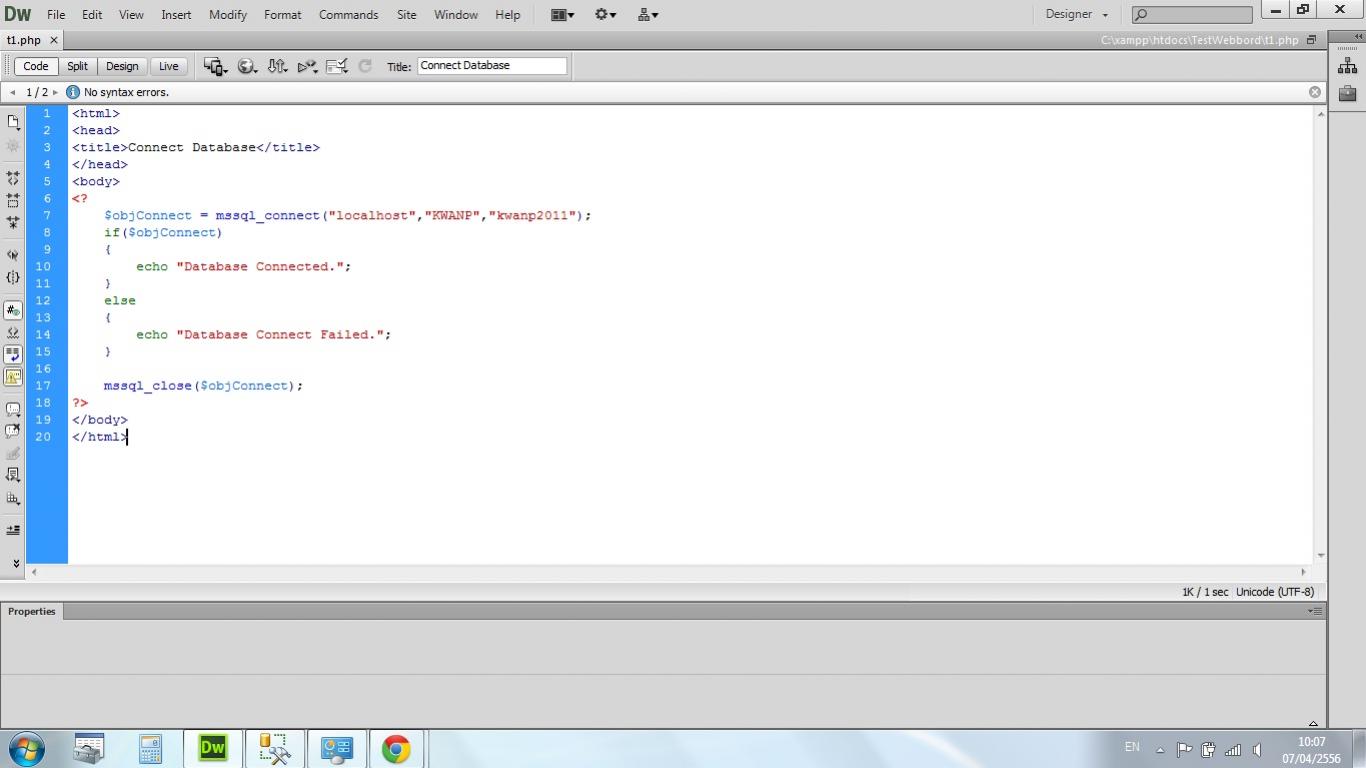Expand the Properties panel arrow
Screen dimensions: 1366x768
pos(1313,723)
